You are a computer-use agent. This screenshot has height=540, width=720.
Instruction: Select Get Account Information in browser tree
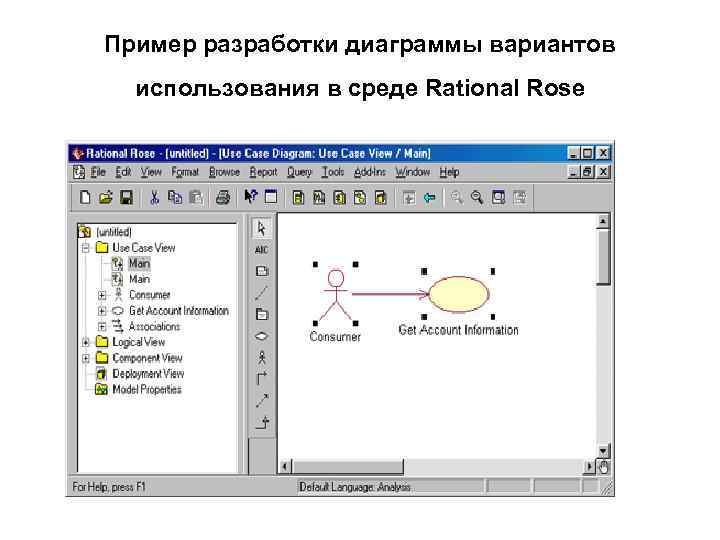[x=179, y=311]
